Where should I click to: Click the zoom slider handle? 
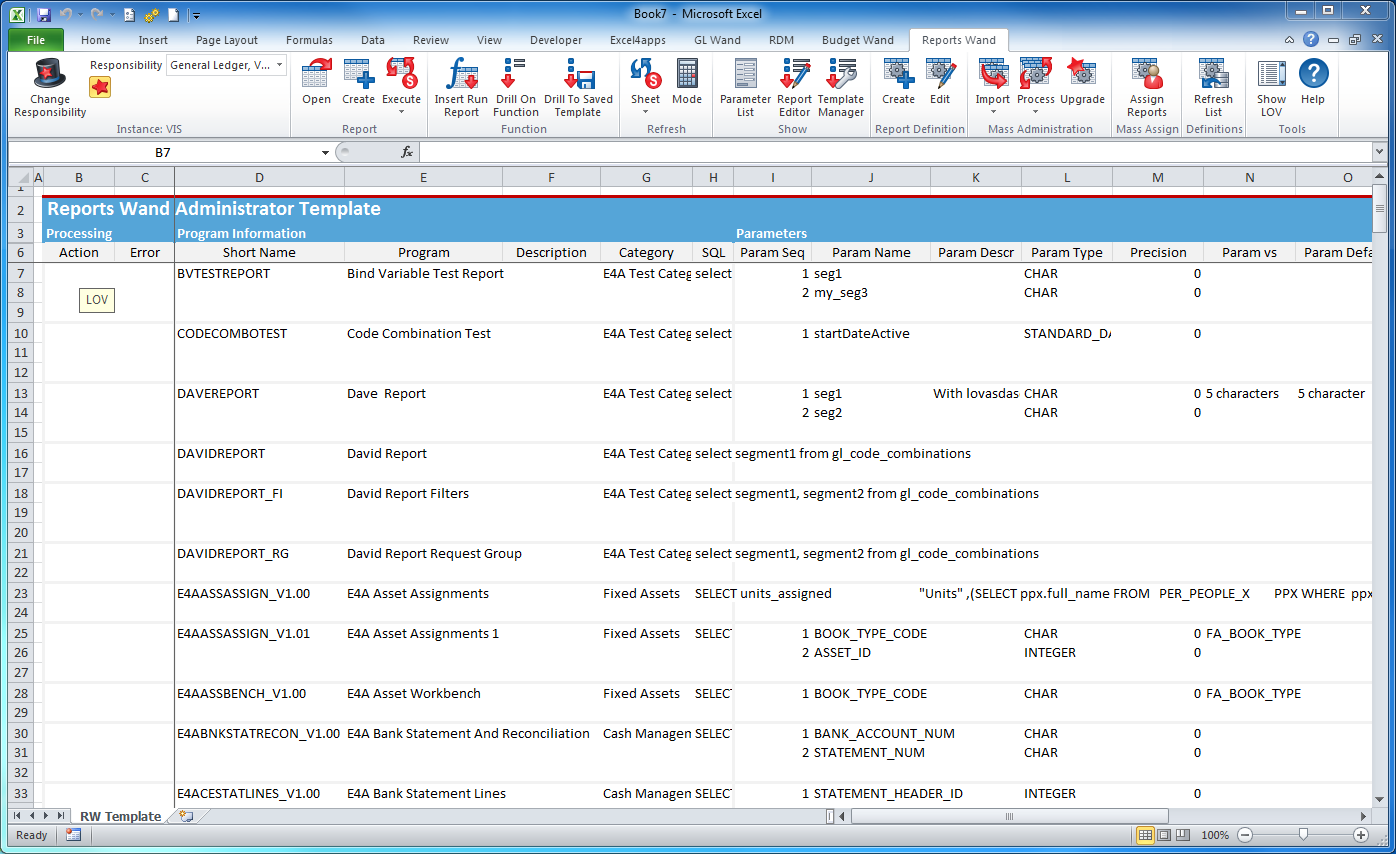(x=1303, y=835)
